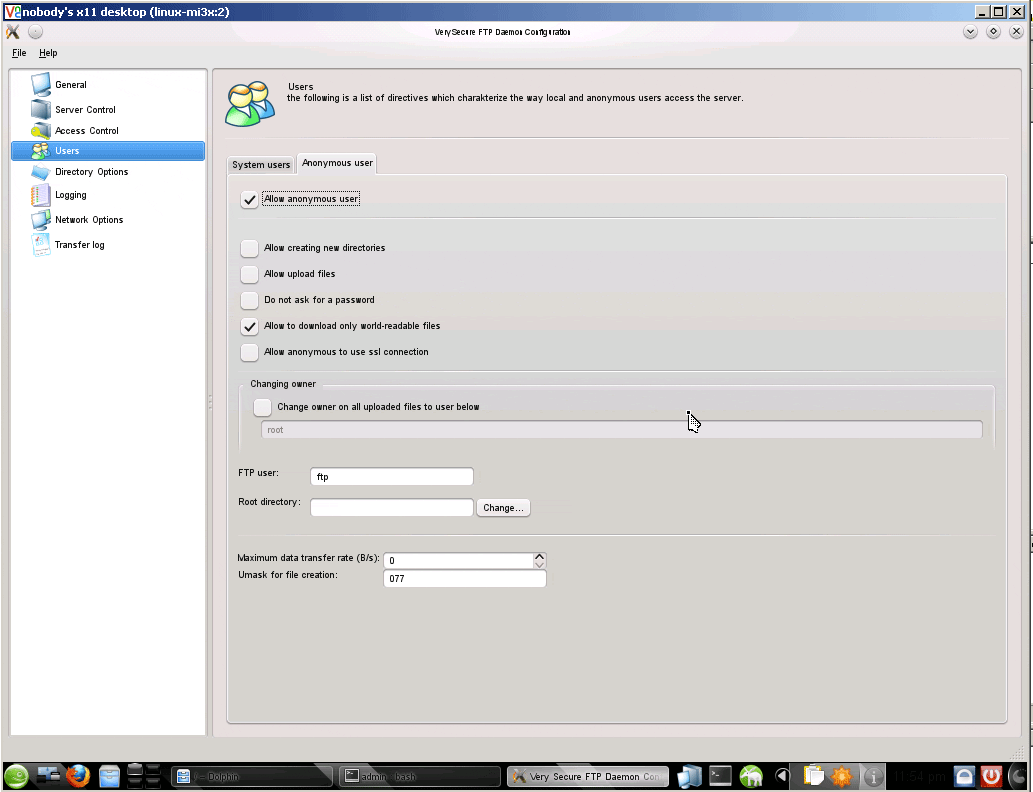
Task: Check Change owner on all uploaded files
Action: (262, 407)
